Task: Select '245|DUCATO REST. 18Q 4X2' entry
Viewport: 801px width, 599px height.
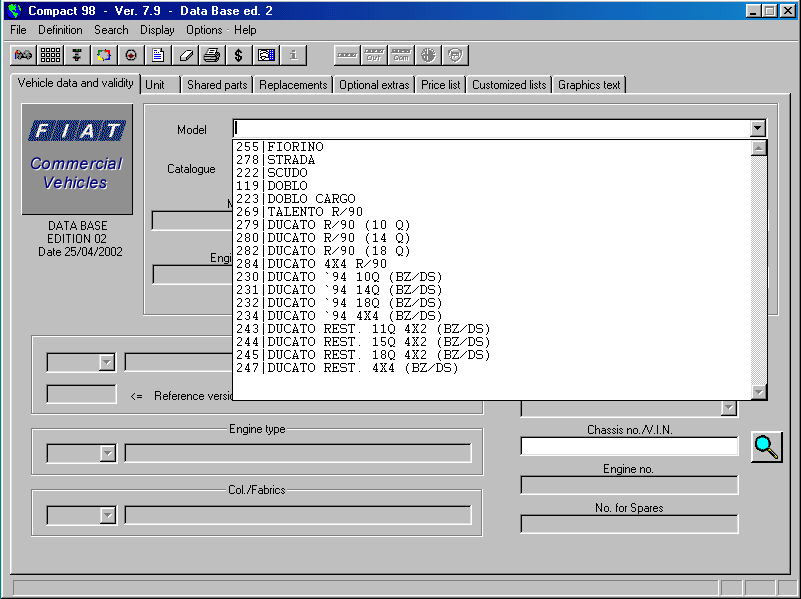Action: (492, 355)
